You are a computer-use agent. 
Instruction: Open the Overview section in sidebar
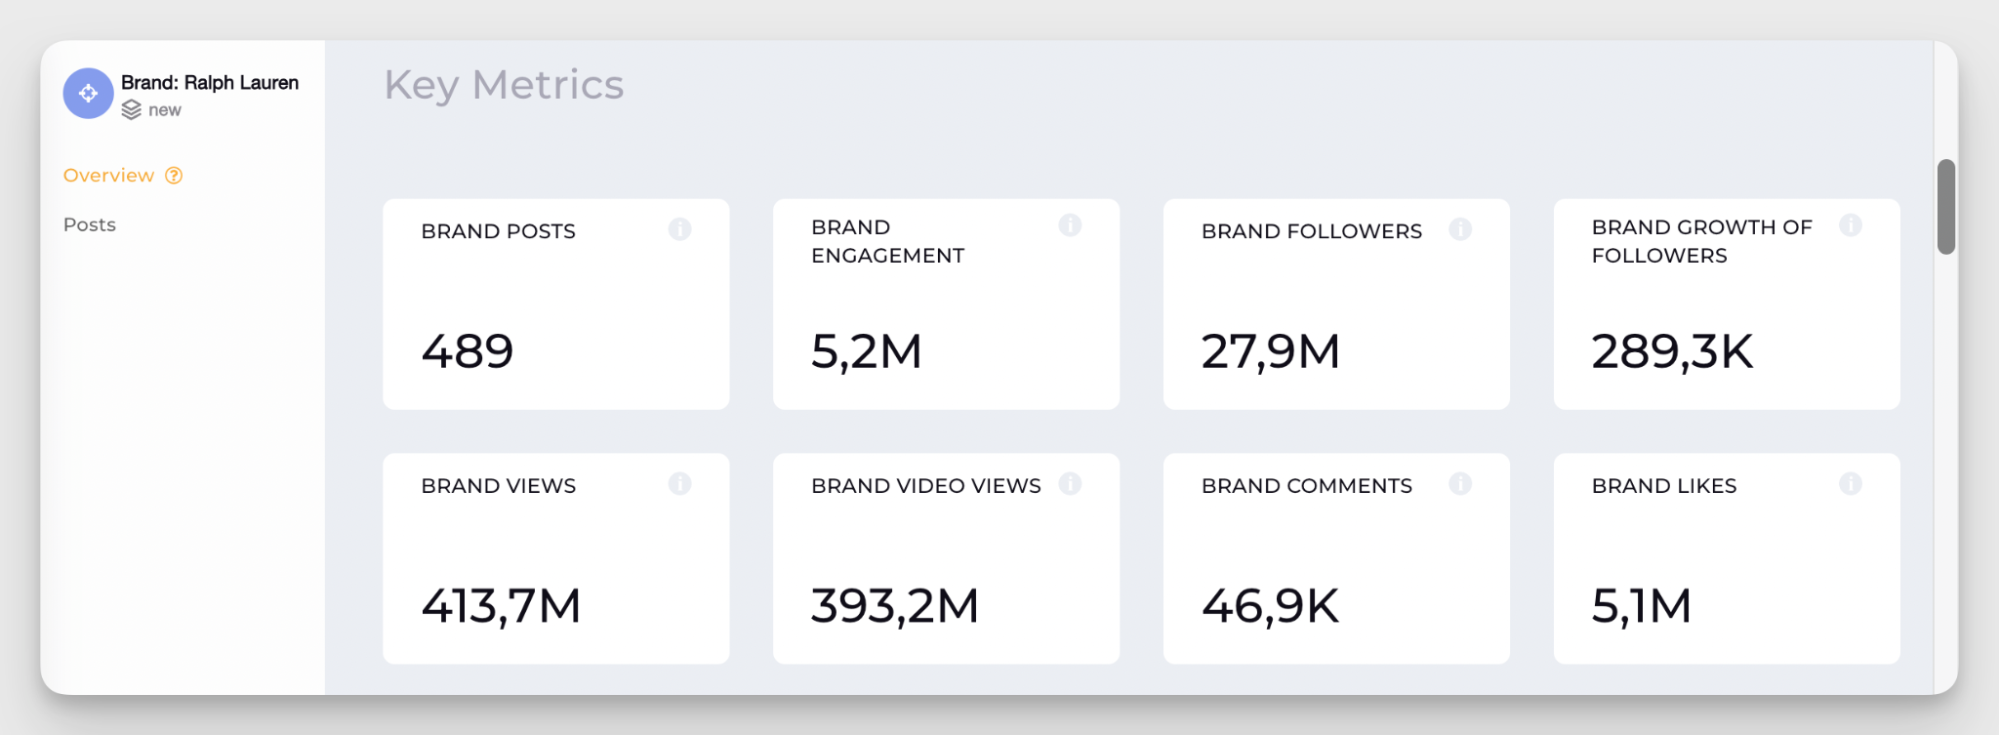click(108, 176)
